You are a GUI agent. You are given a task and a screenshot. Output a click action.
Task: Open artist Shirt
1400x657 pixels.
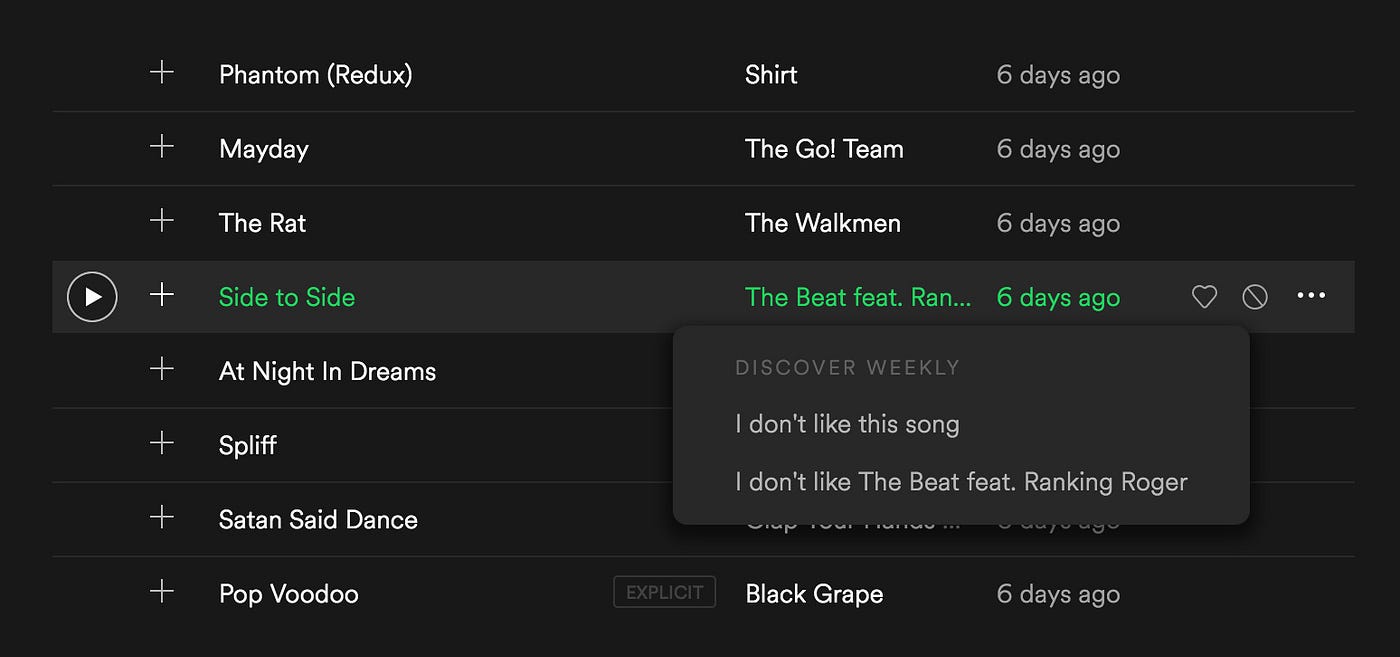coord(771,75)
